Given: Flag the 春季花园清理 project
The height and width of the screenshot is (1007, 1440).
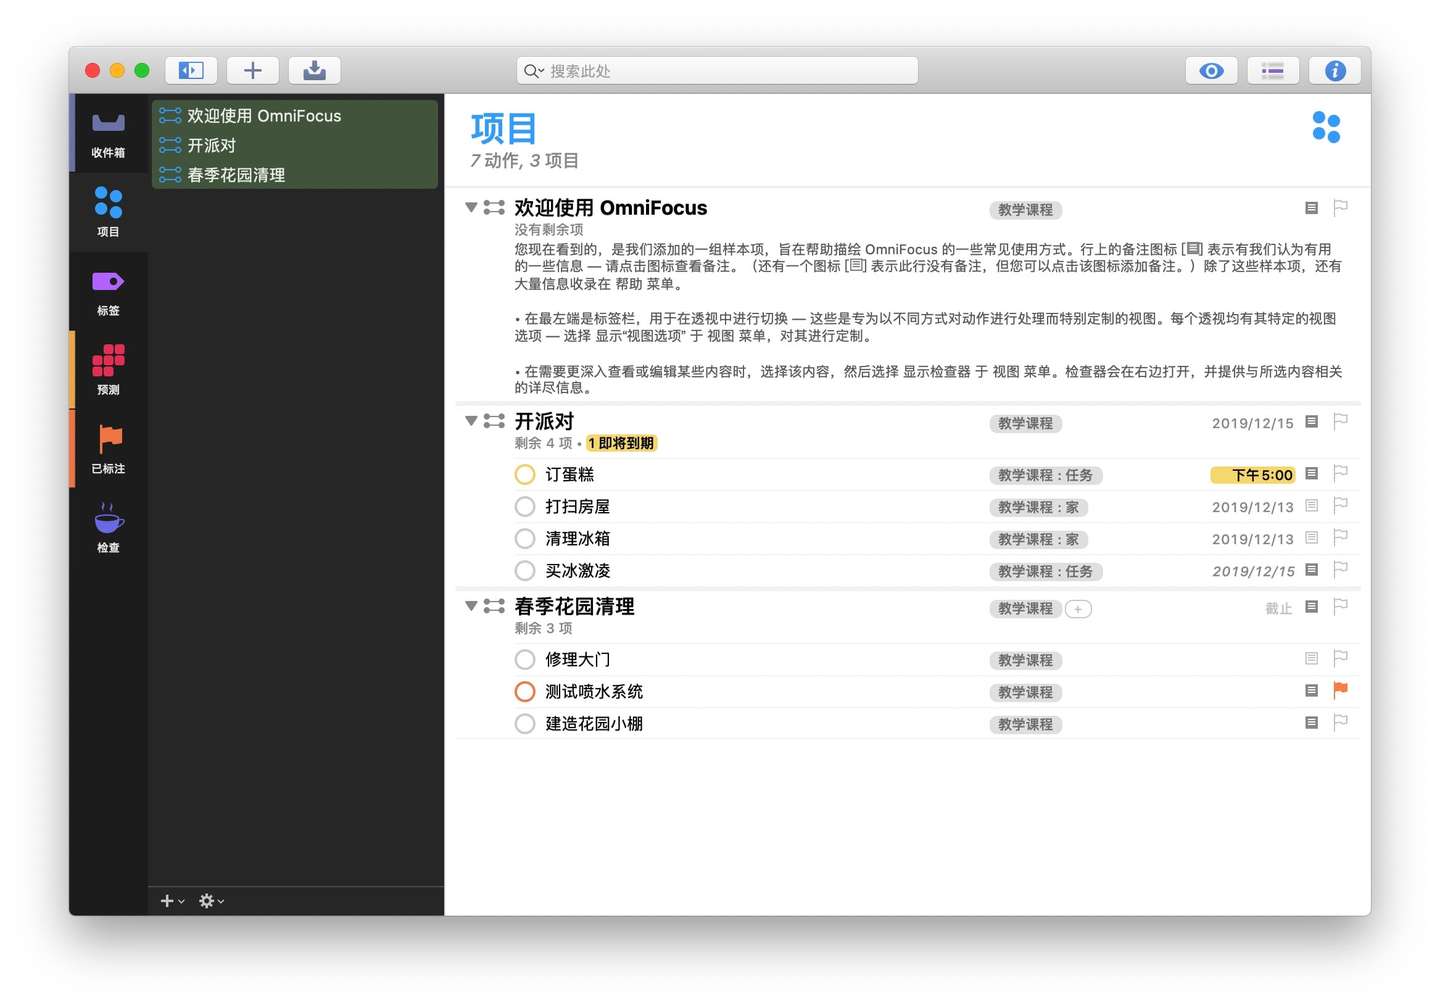Looking at the screenshot, I should coord(1341,607).
